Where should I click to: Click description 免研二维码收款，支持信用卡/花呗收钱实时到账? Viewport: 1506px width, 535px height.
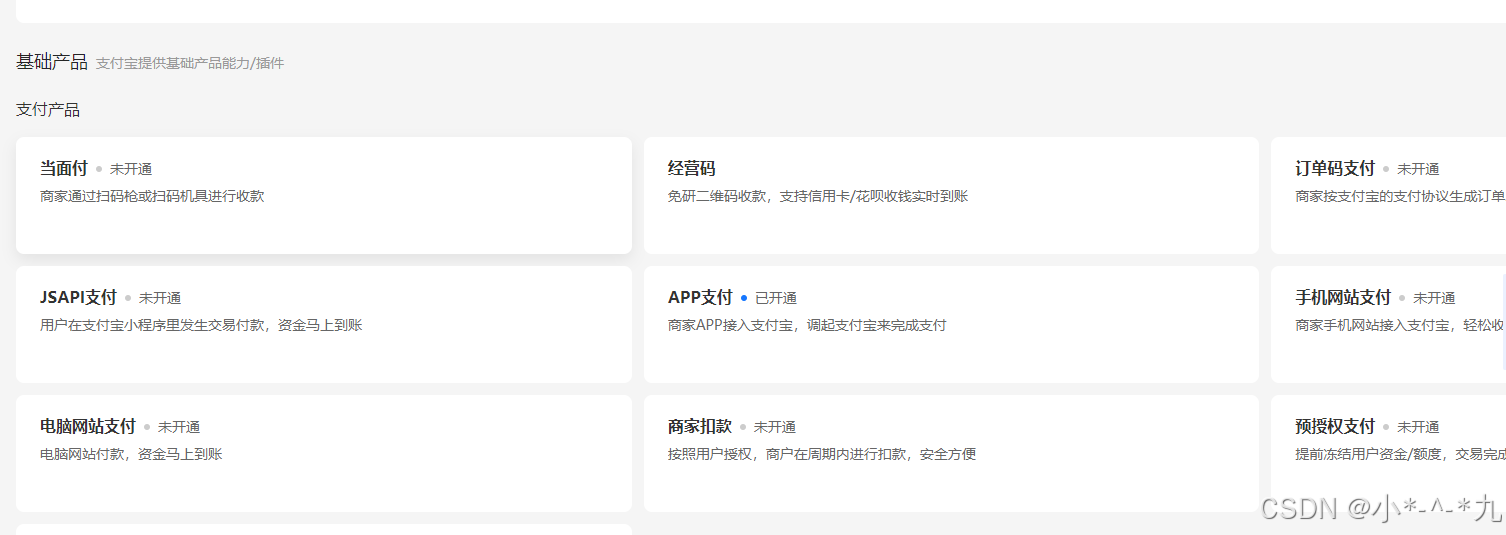click(818, 196)
